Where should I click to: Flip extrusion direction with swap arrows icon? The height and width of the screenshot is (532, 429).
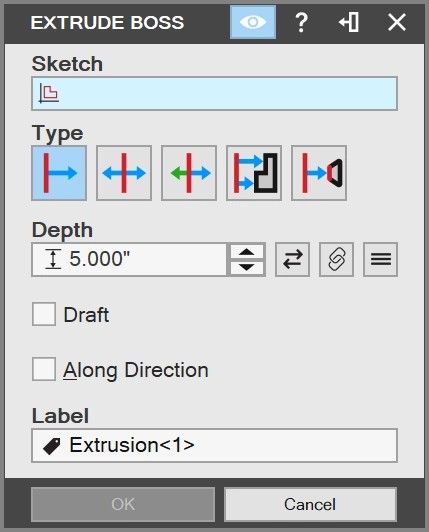pyautogui.click(x=293, y=260)
